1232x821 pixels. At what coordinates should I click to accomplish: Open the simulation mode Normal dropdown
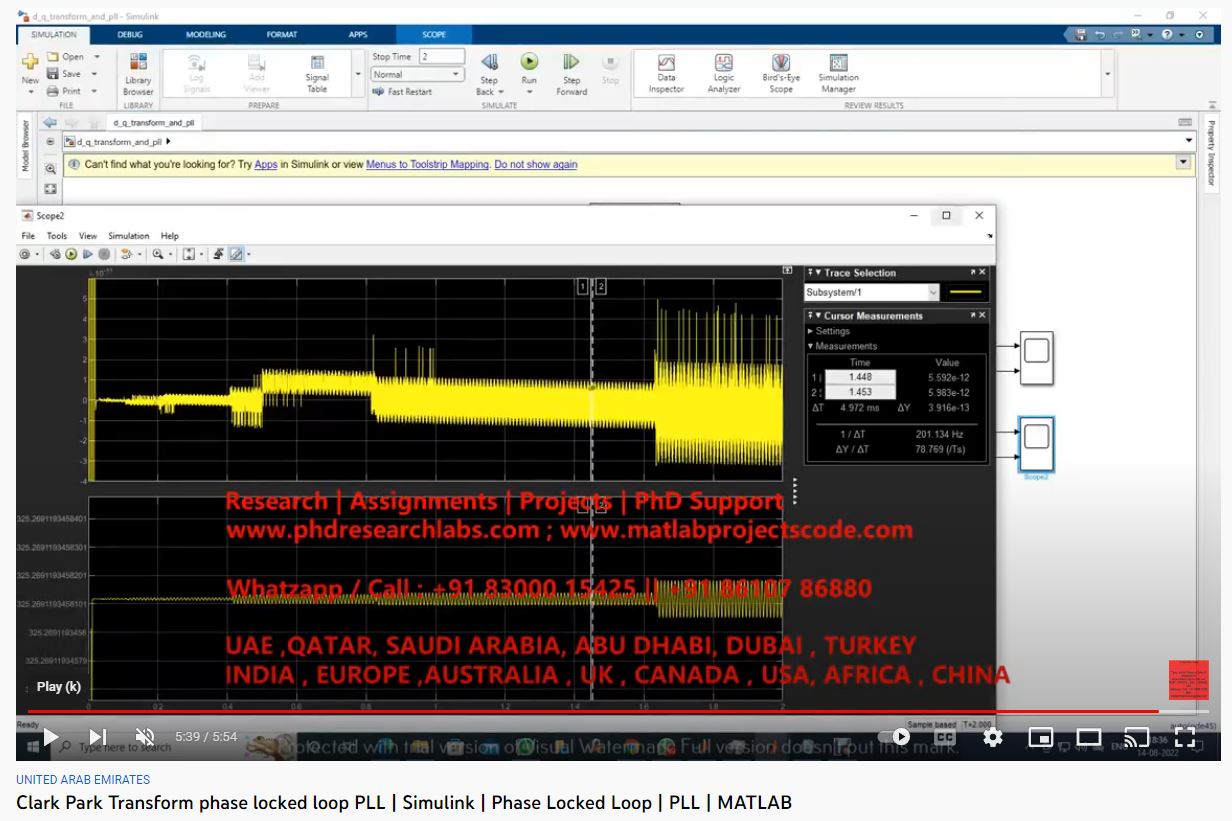point(417,75)
